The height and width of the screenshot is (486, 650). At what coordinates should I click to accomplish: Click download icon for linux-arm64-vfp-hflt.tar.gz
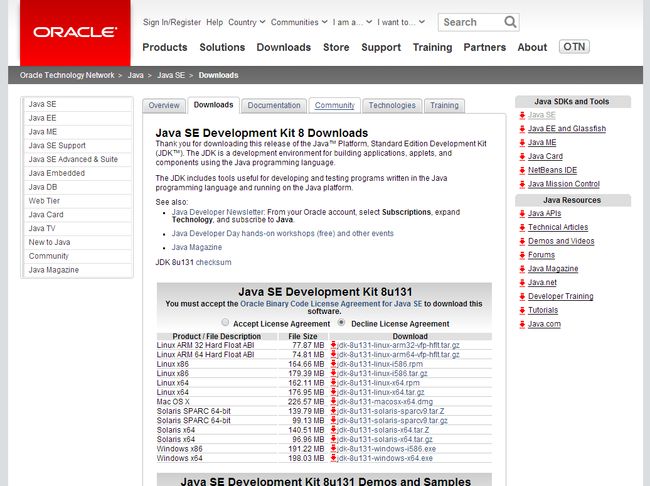click(333, 355)
